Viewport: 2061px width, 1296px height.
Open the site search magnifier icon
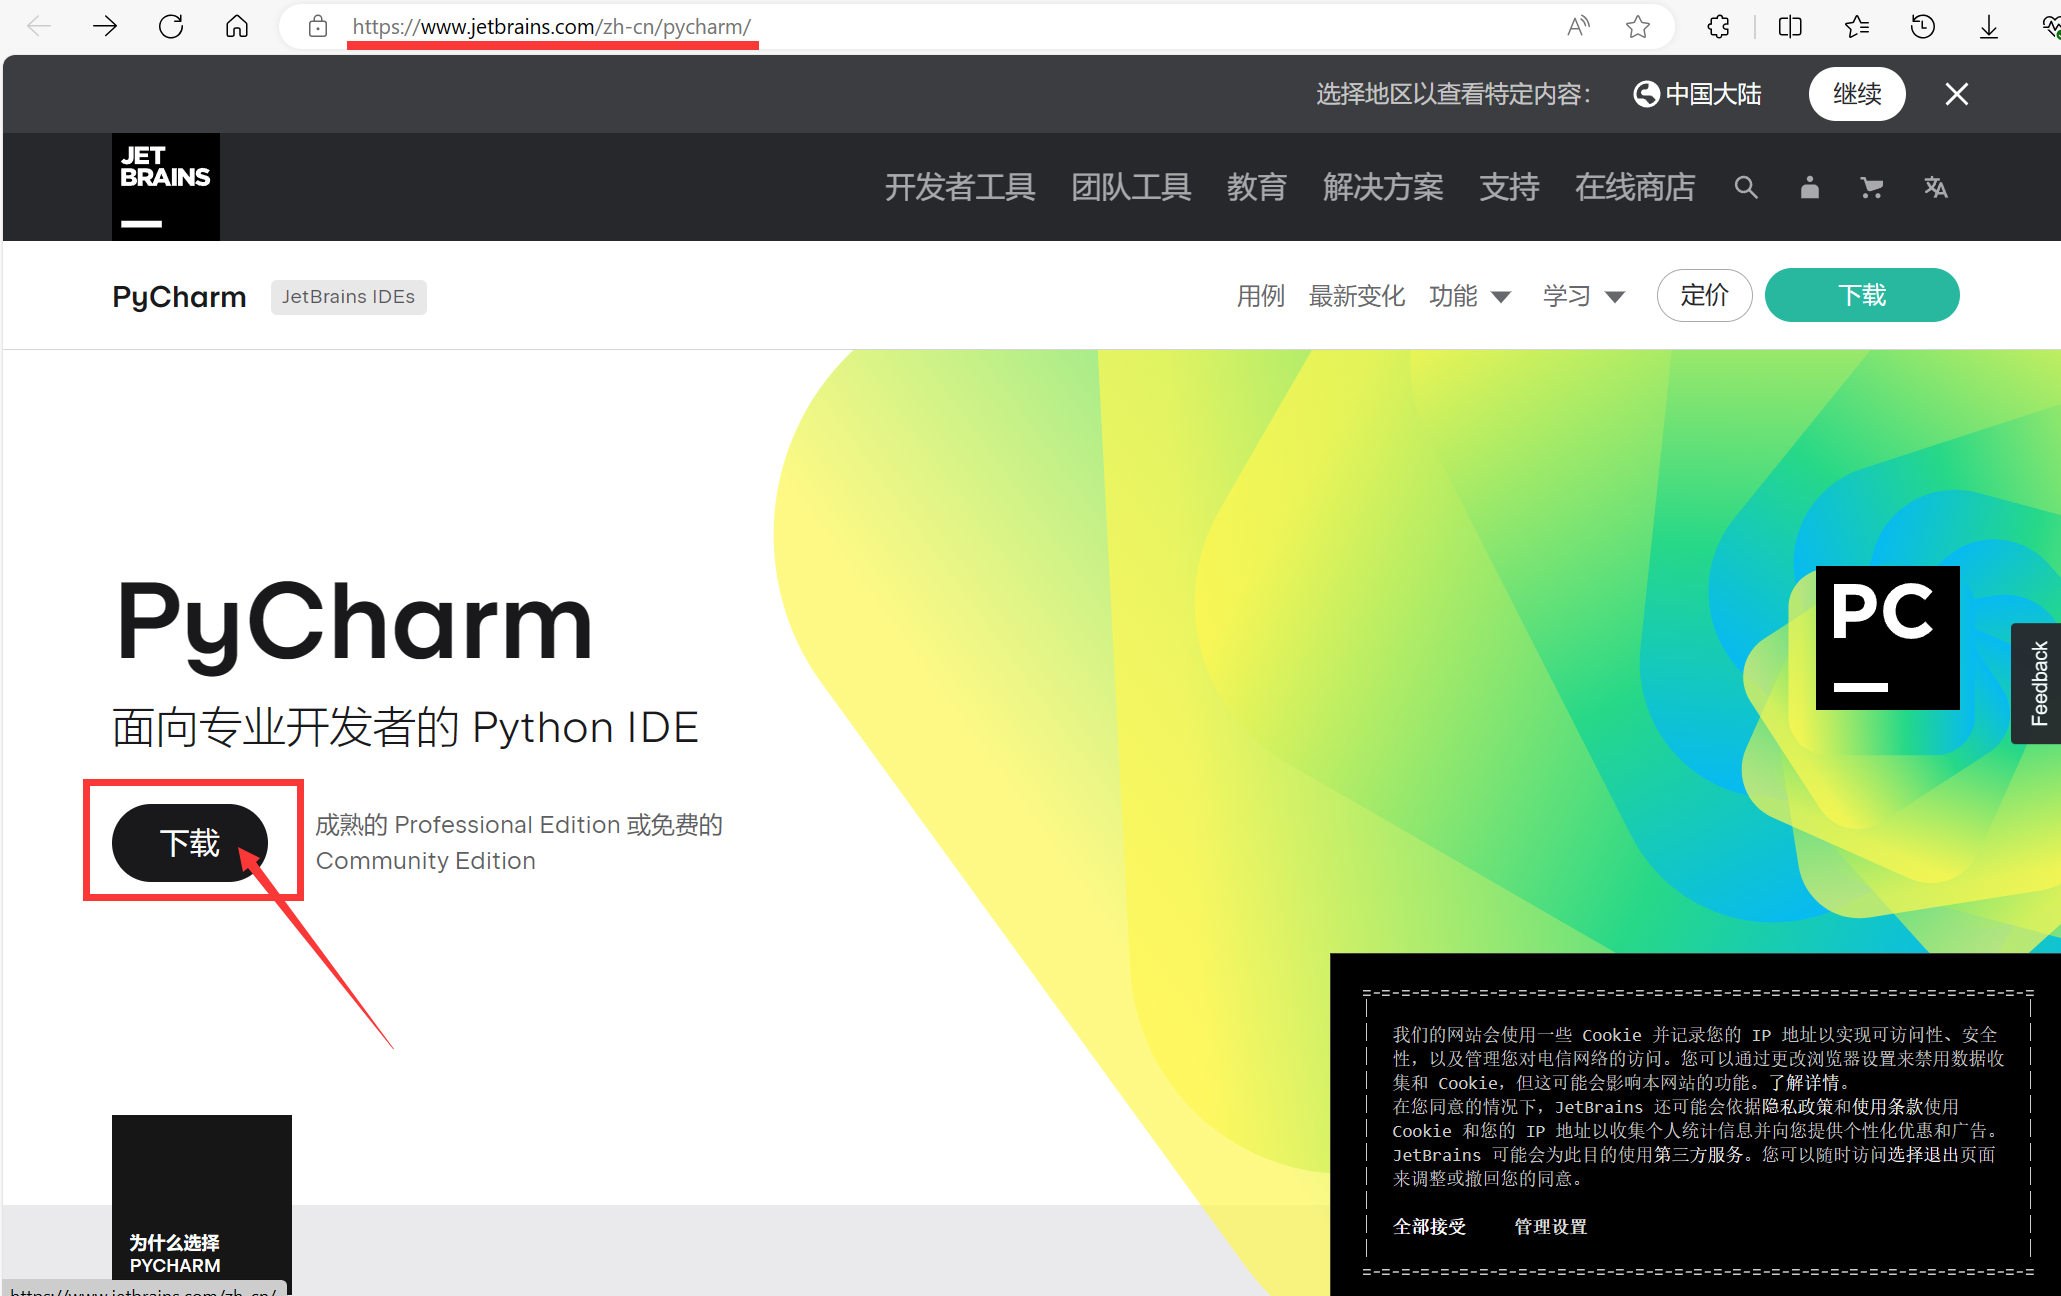1745,187
